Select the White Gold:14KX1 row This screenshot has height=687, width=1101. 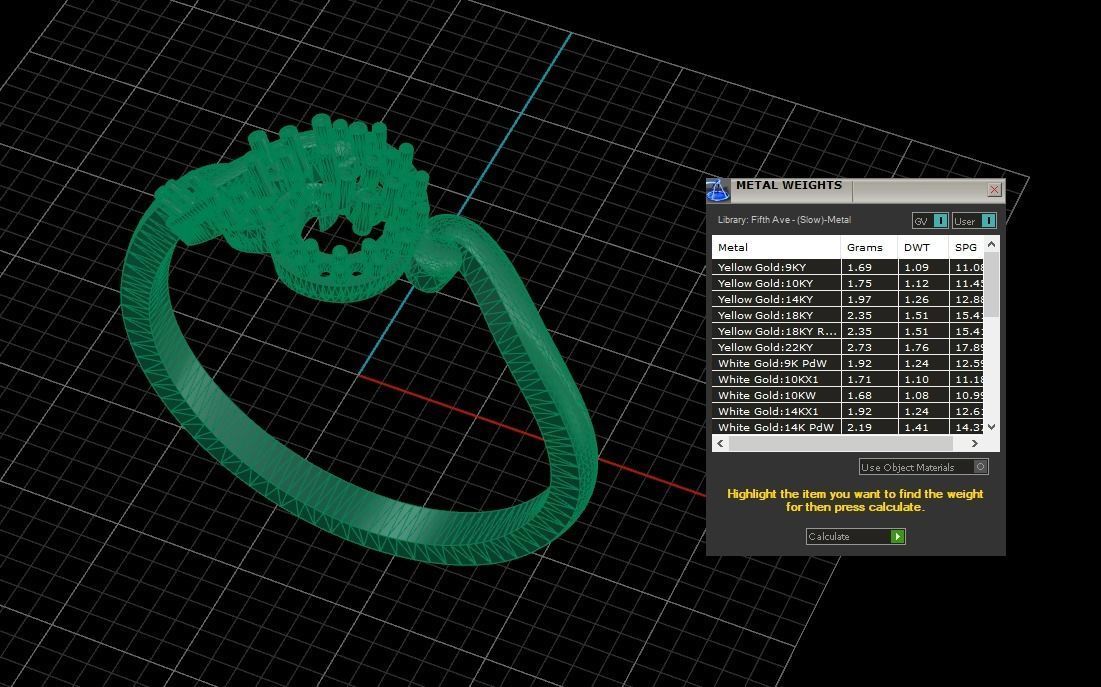click(x=848, y=411)
